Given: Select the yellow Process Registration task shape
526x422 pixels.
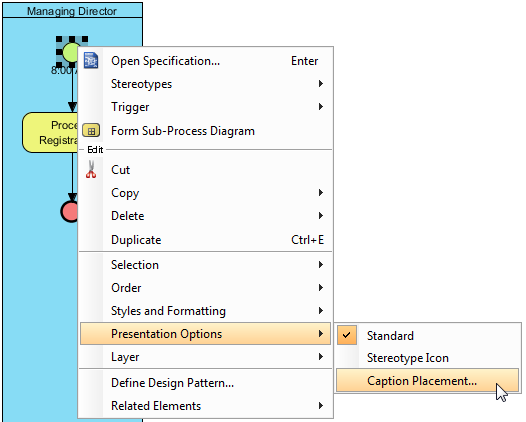Looking at the screenshot, I should pyautogui.click(x=50, y=133).
